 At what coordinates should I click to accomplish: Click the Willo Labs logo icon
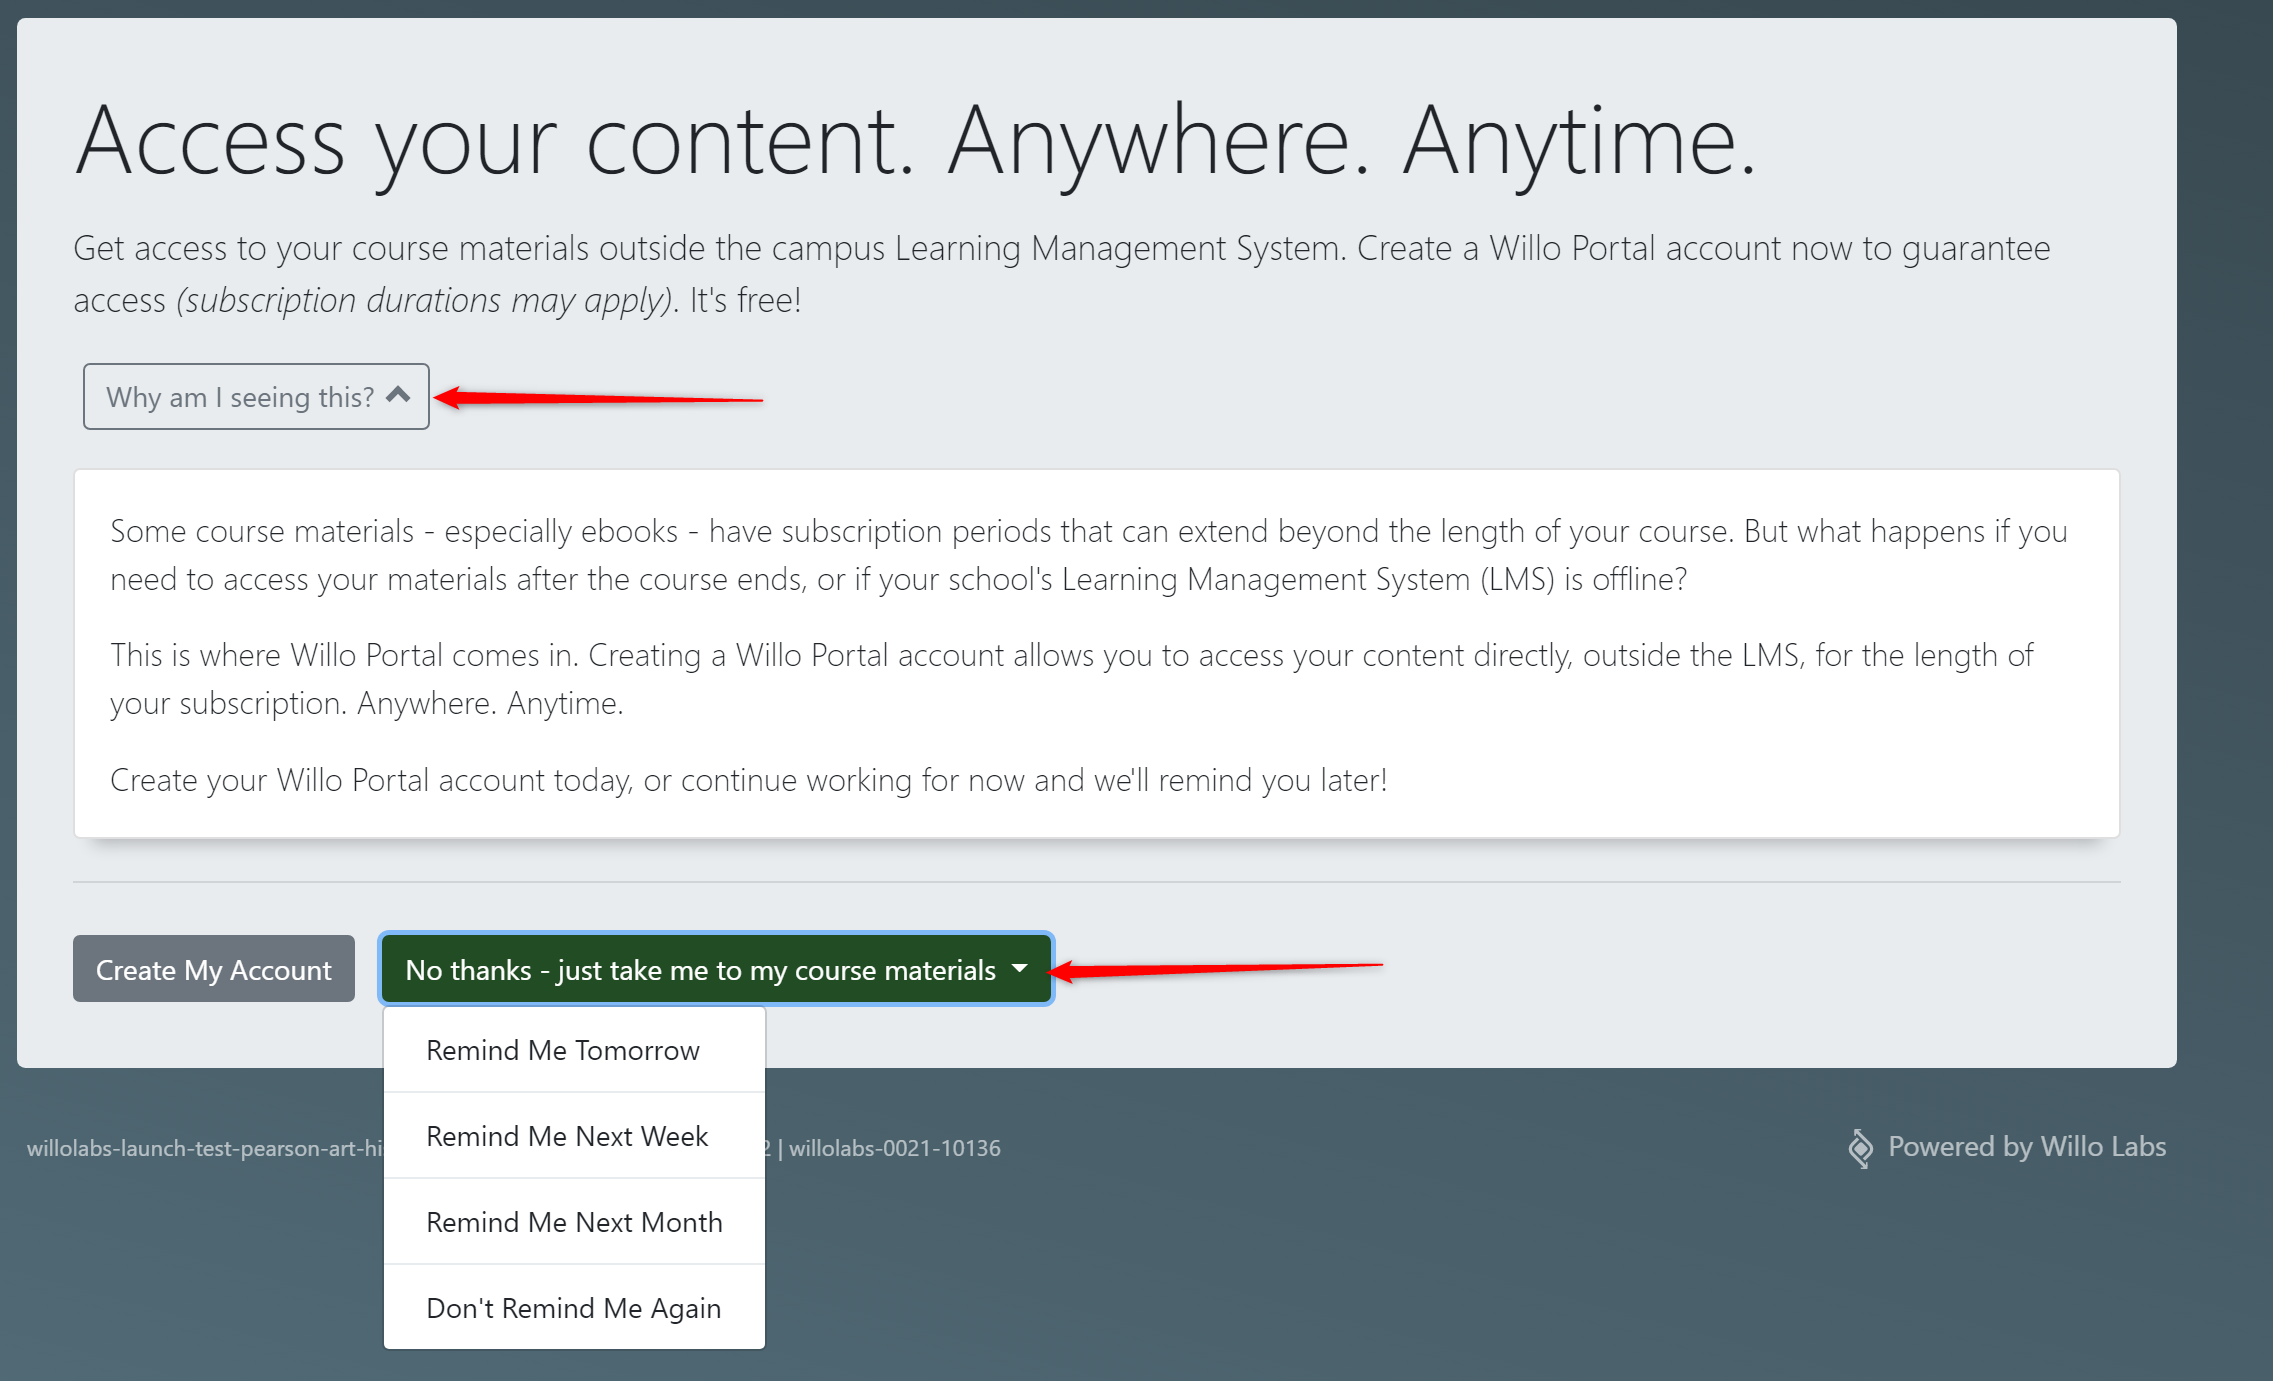click(x=1860, y=1148)
